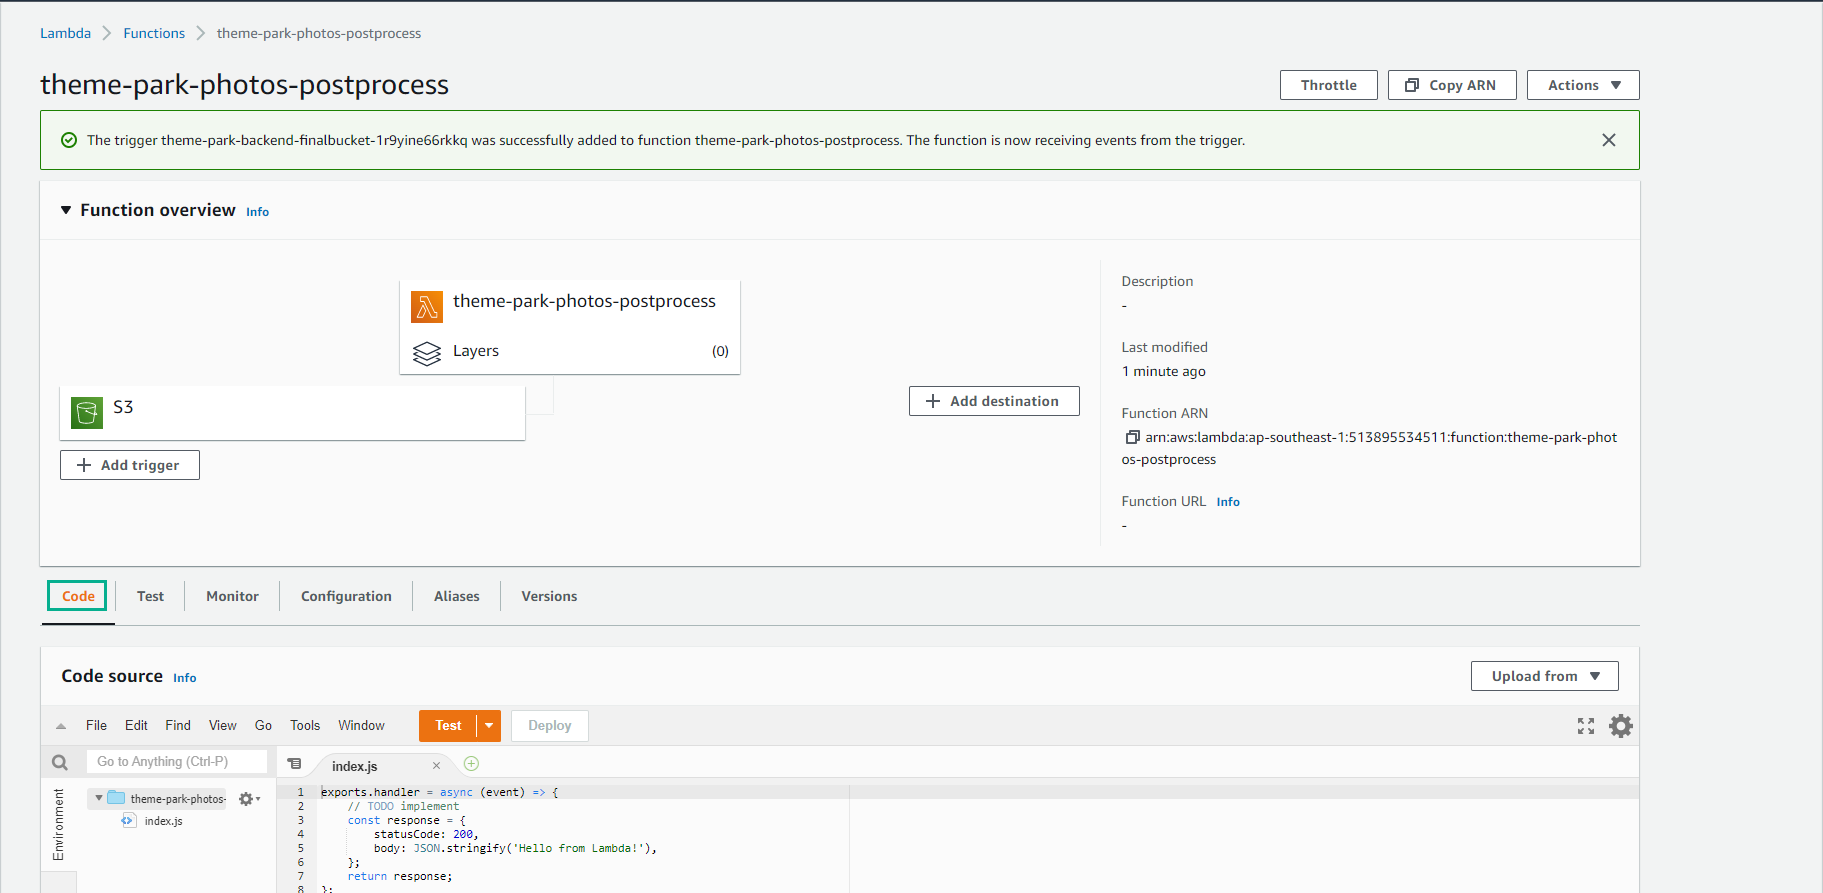Toggle the Environment side panel tab

click(58, 825)
